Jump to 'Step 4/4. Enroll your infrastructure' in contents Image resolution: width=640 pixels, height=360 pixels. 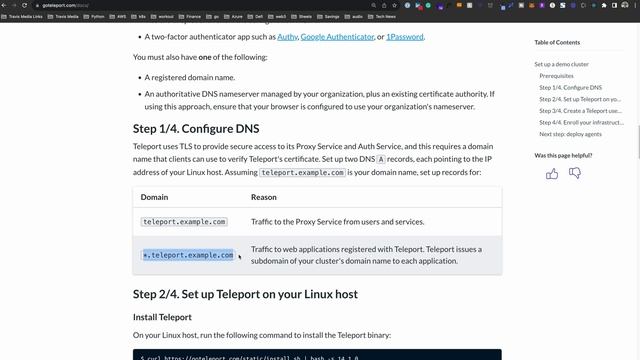[x=581, y=122]
